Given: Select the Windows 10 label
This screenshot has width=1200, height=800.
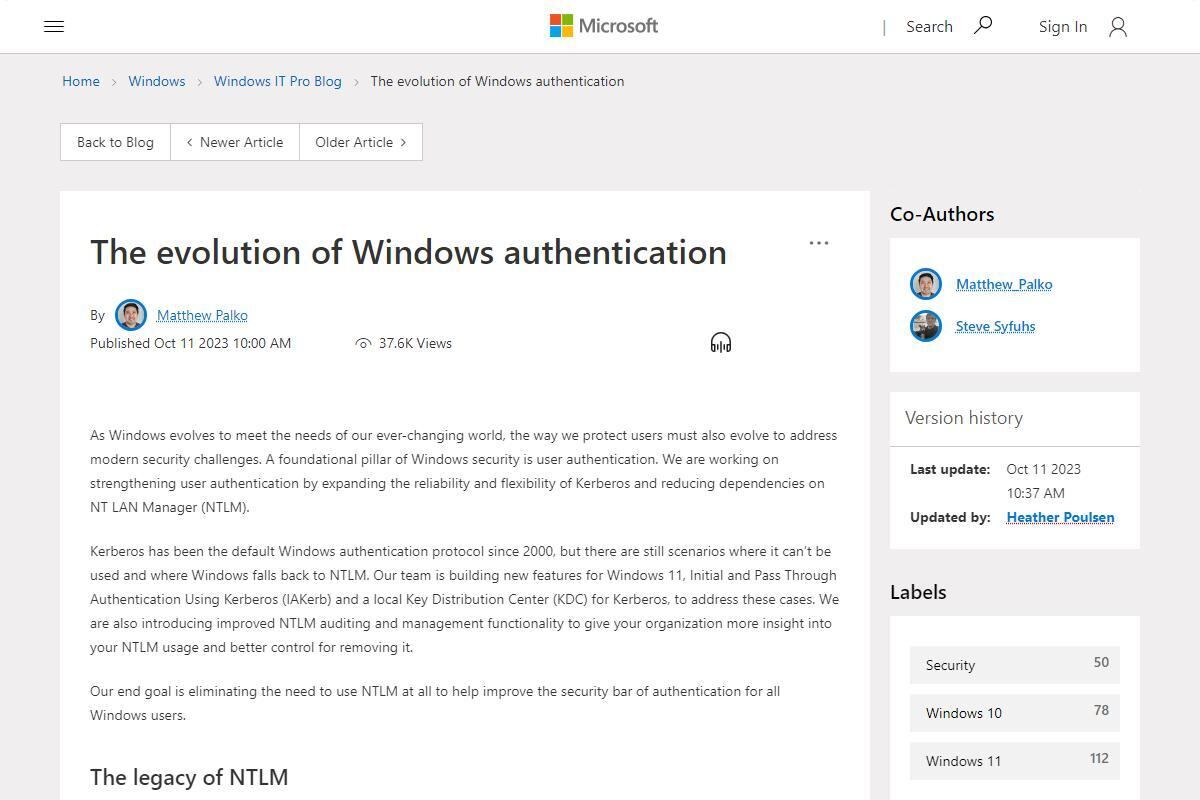Looking at the screenshot, I should tap(1015, 713).
